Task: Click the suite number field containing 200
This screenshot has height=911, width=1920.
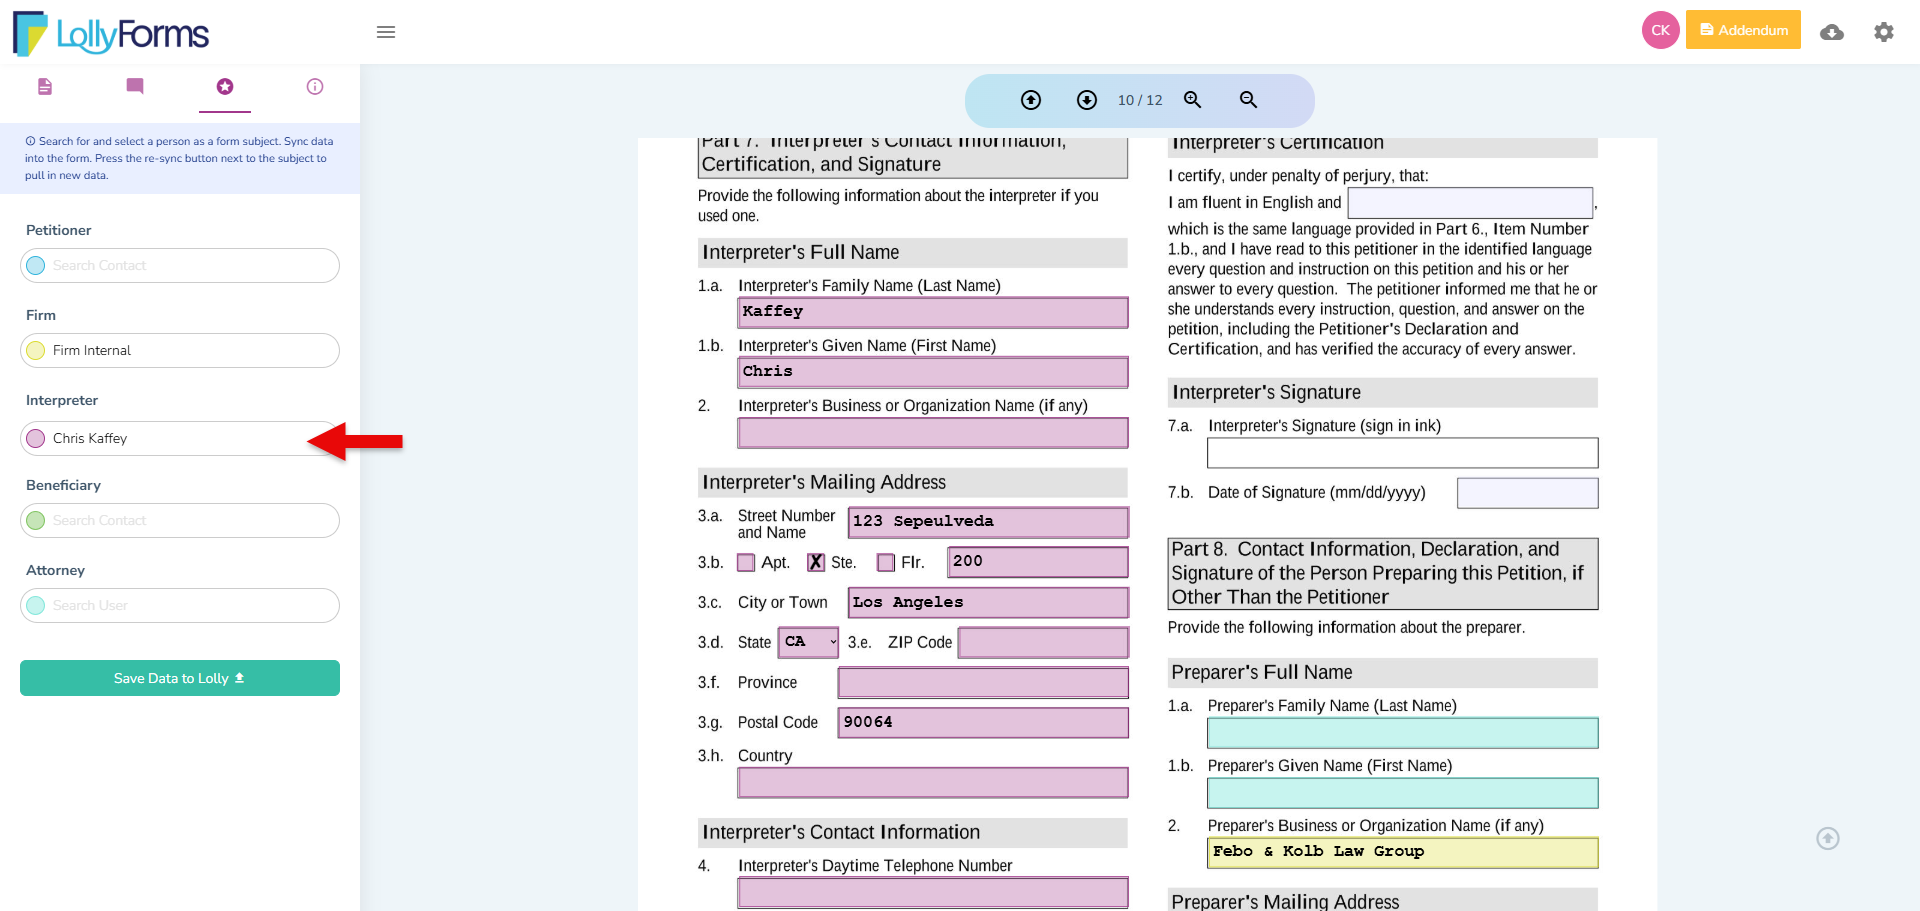Action: [1038, 562]
